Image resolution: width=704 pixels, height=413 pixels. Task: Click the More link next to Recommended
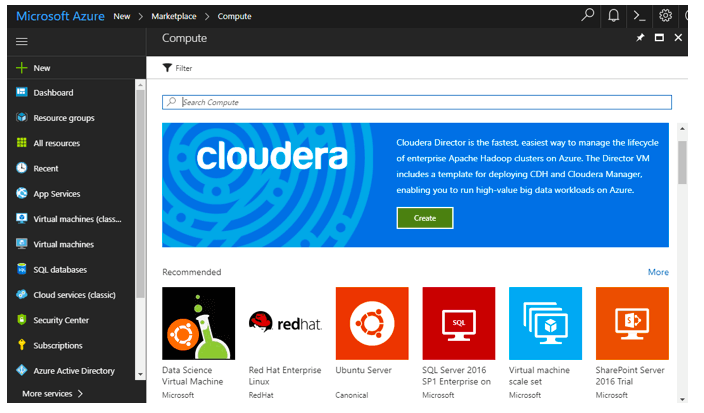pos(658,272)
